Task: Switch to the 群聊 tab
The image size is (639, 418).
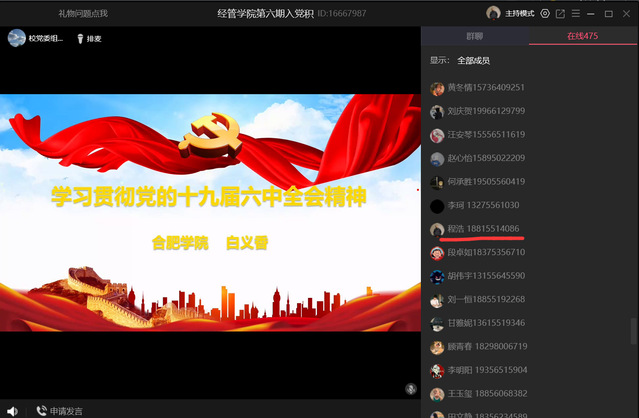Action: (x=474, y=37)
